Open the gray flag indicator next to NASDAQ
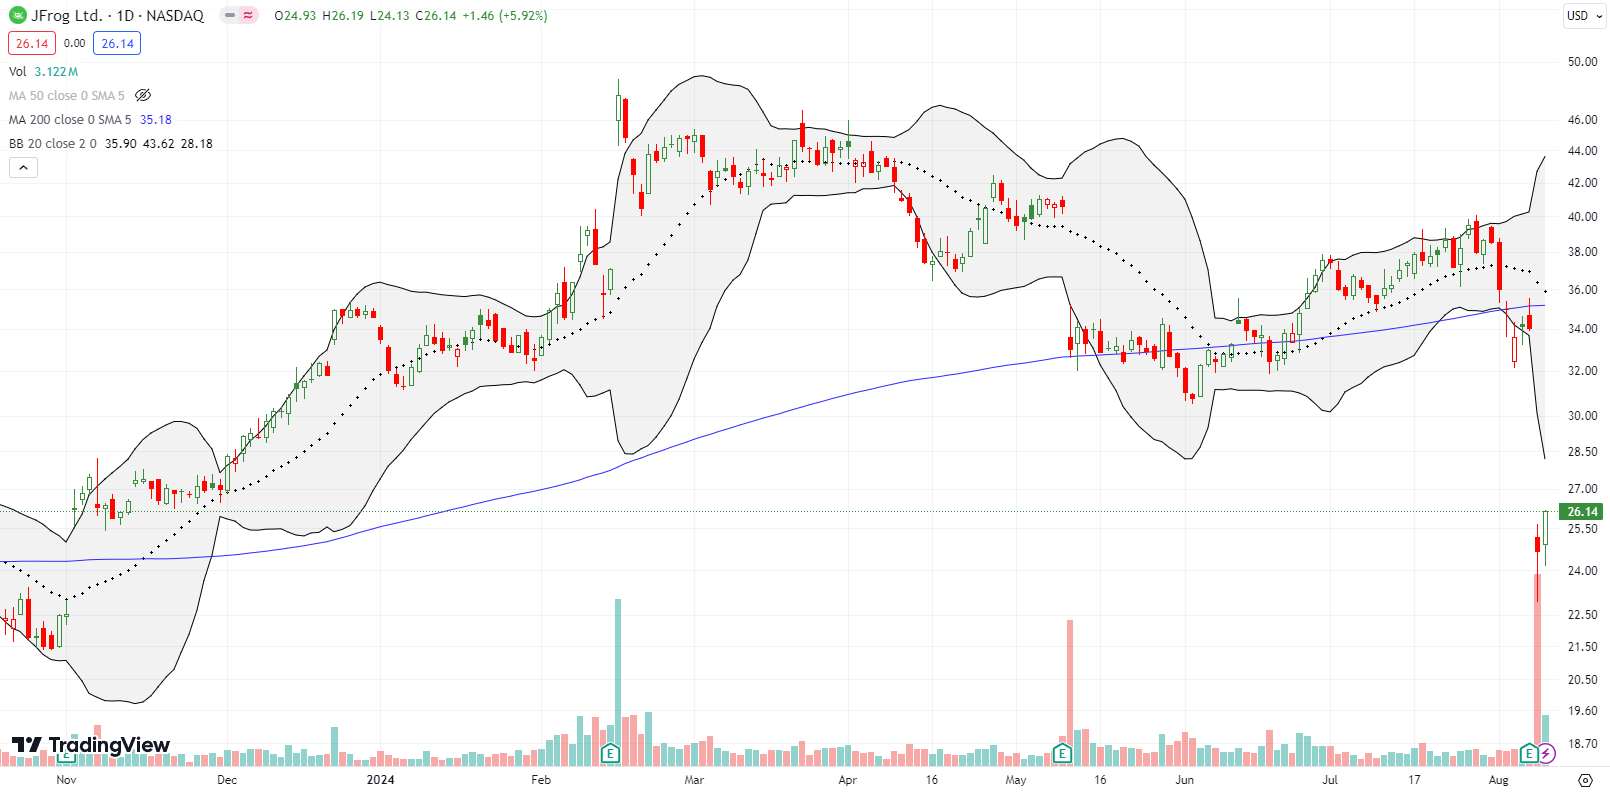1610x794 pixels. (x=230, y=15)
